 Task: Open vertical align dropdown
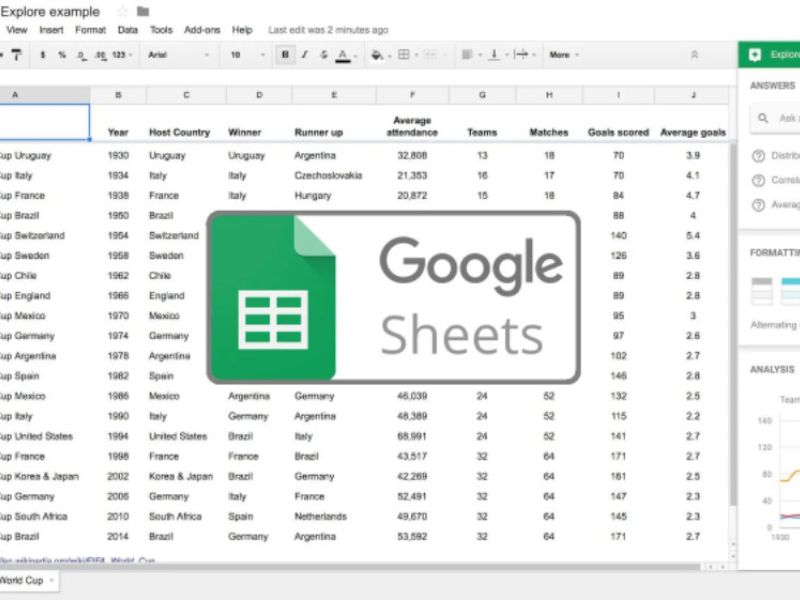pyautogui.click(x=498, y=54)
